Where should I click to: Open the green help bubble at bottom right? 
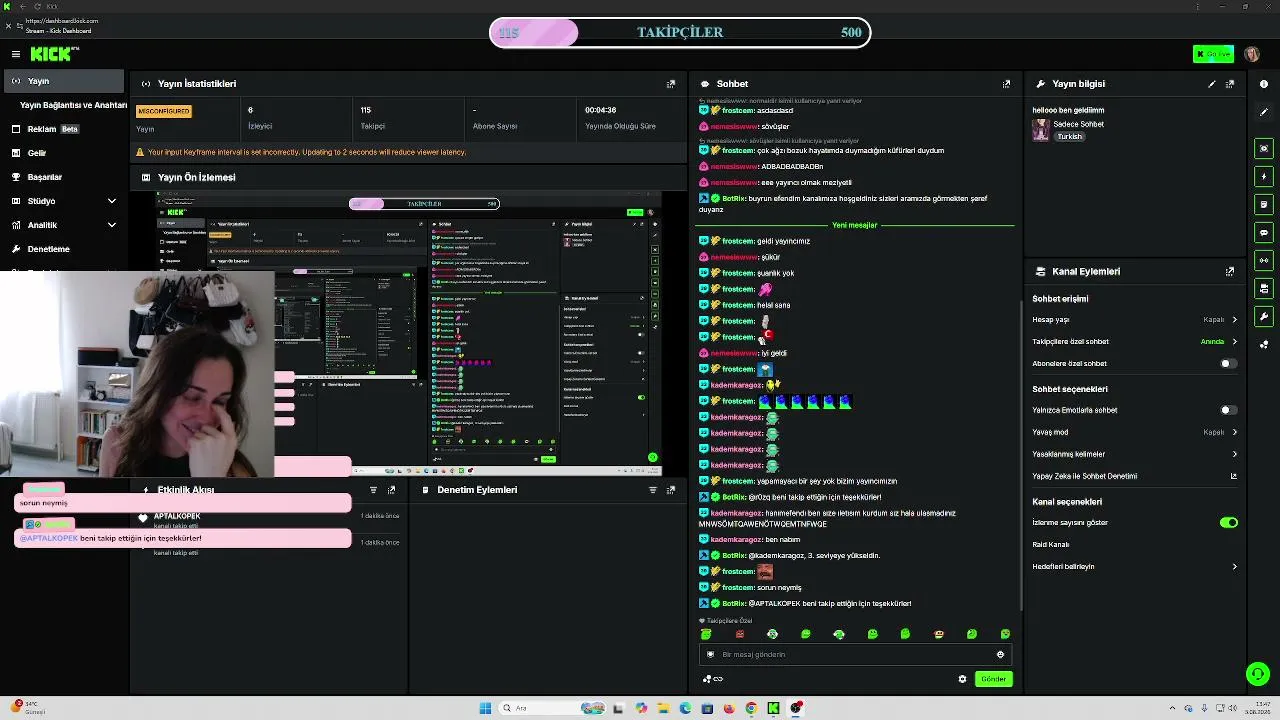1257,674
